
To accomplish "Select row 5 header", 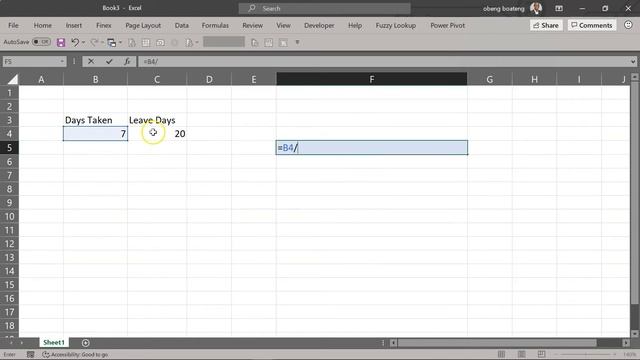I will tap(9, 148).
